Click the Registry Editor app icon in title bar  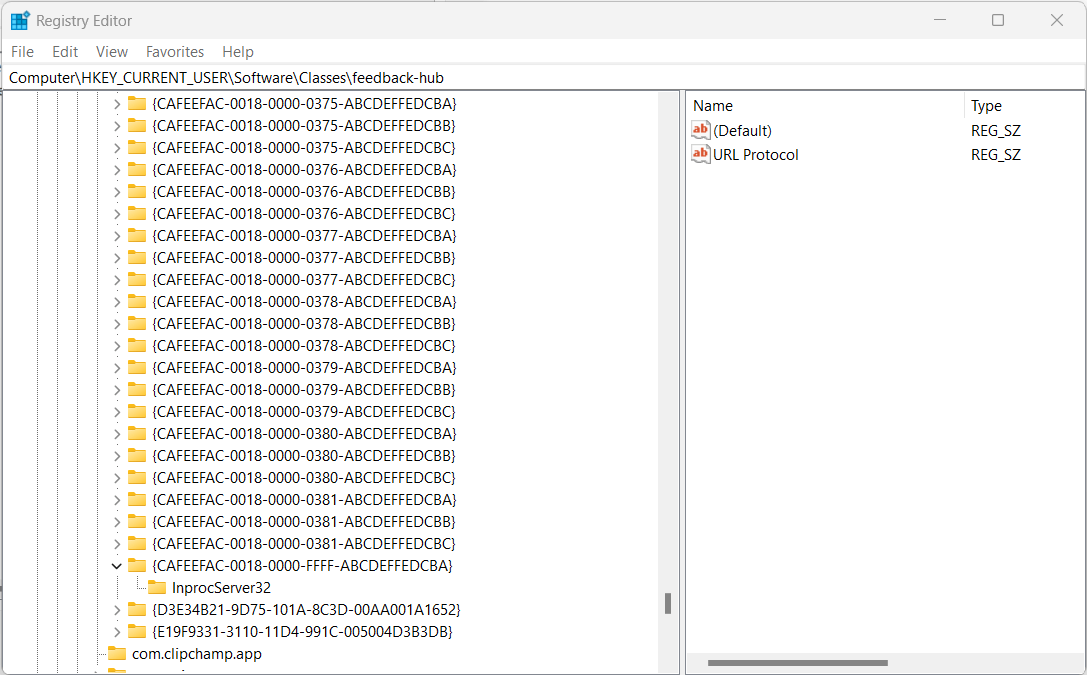pyautogui.click(x=20, y=21)
